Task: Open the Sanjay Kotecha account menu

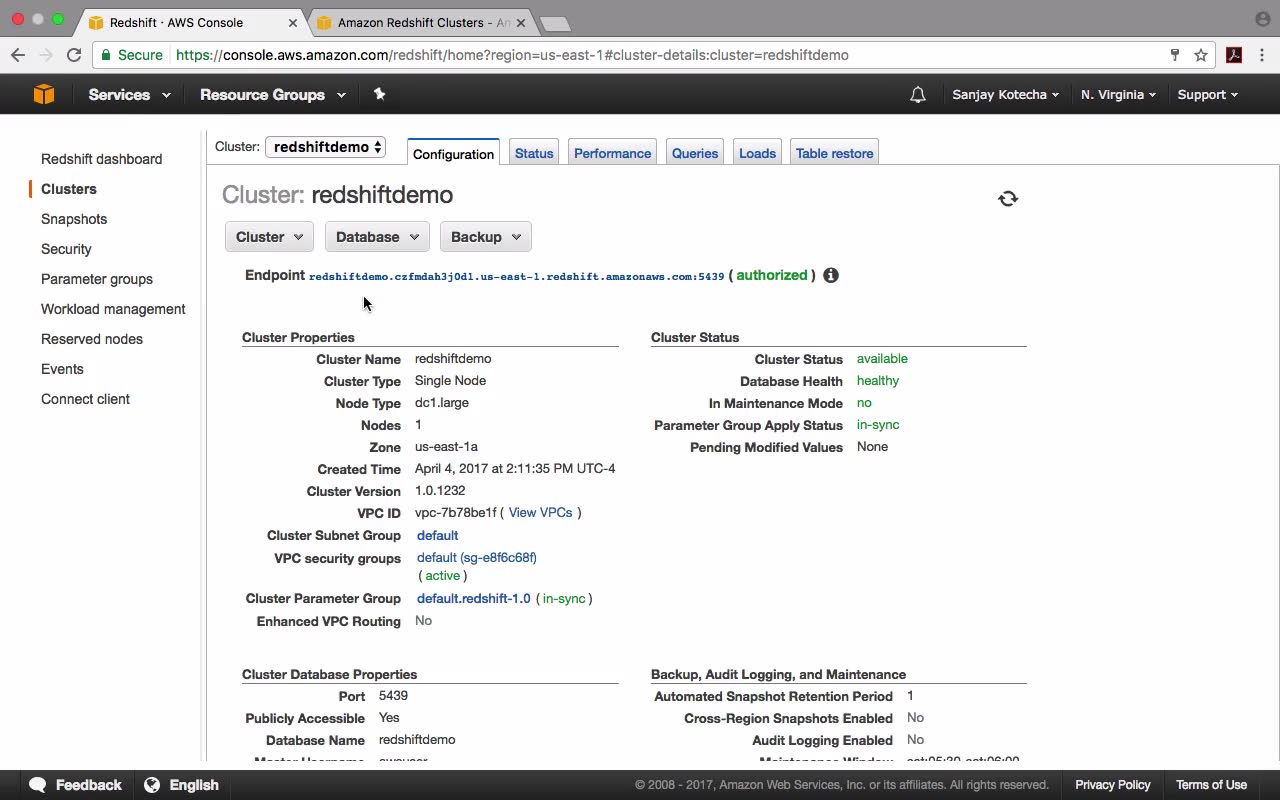Action: tap(1006, 95)
